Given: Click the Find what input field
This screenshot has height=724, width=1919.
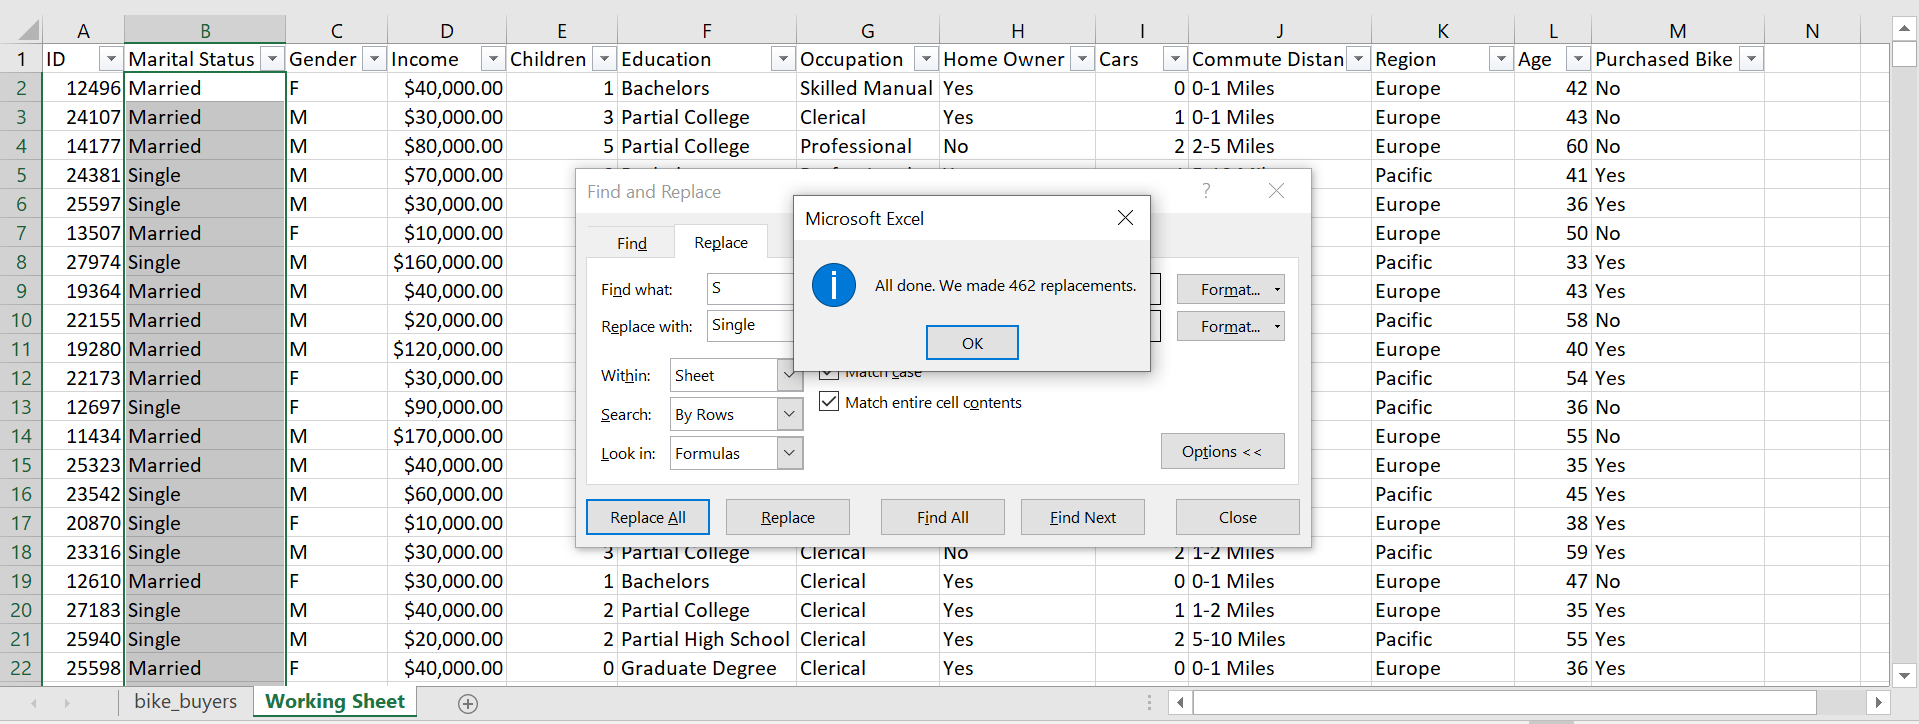Looking at the screenshot, I should [x=750, y=288].
